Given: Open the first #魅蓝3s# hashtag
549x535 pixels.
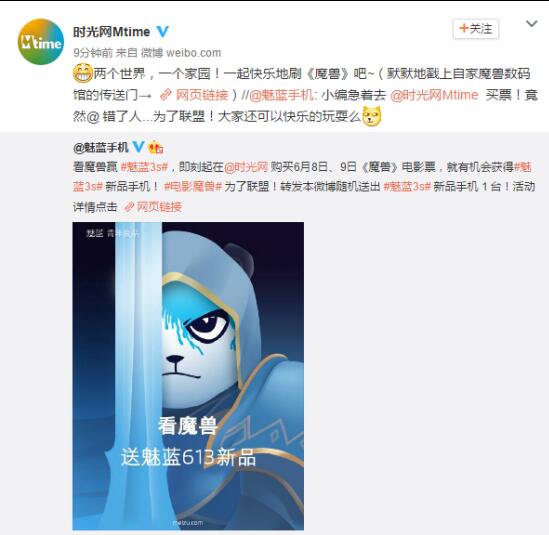Looking at the screenshot, I should coord(144,167).
